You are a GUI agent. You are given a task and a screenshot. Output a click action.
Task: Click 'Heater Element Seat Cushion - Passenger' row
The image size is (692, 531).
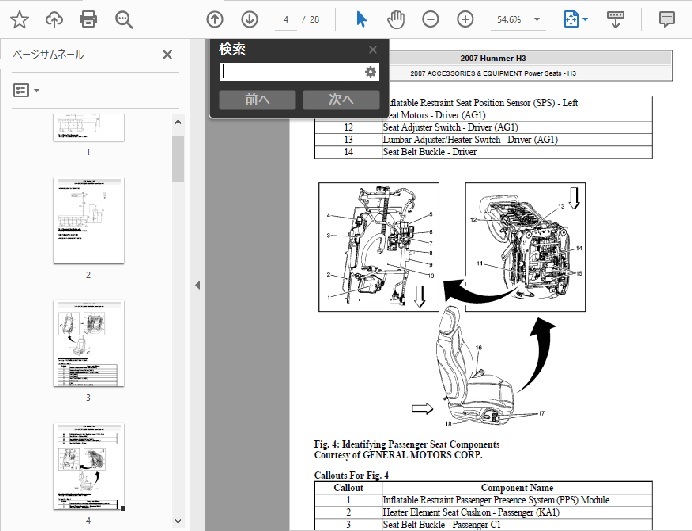(483, 512)
